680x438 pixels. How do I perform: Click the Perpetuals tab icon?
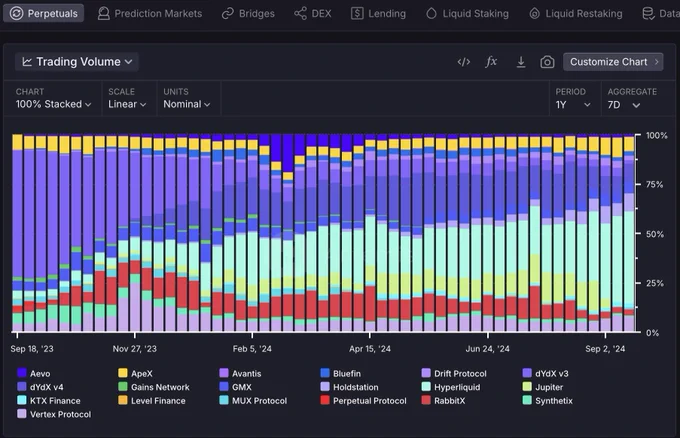coord(16,13)
